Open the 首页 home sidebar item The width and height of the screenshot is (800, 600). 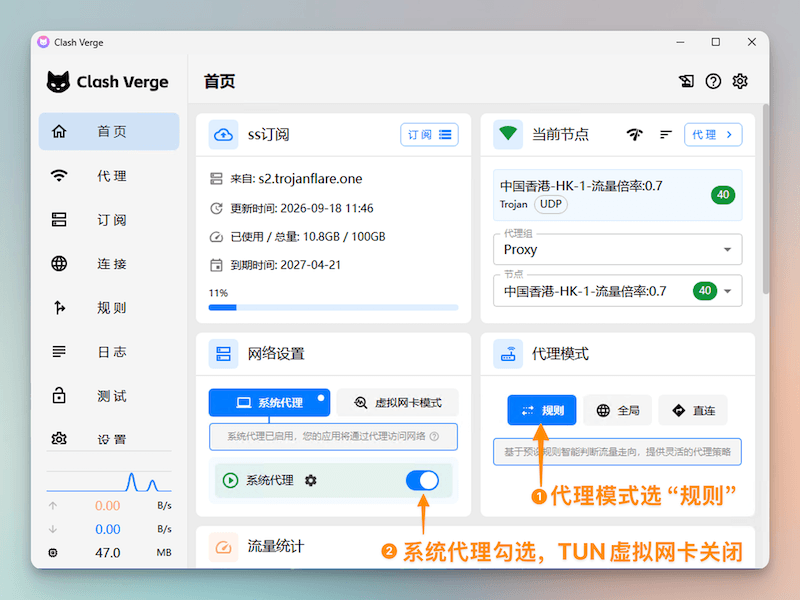point(109,132)
